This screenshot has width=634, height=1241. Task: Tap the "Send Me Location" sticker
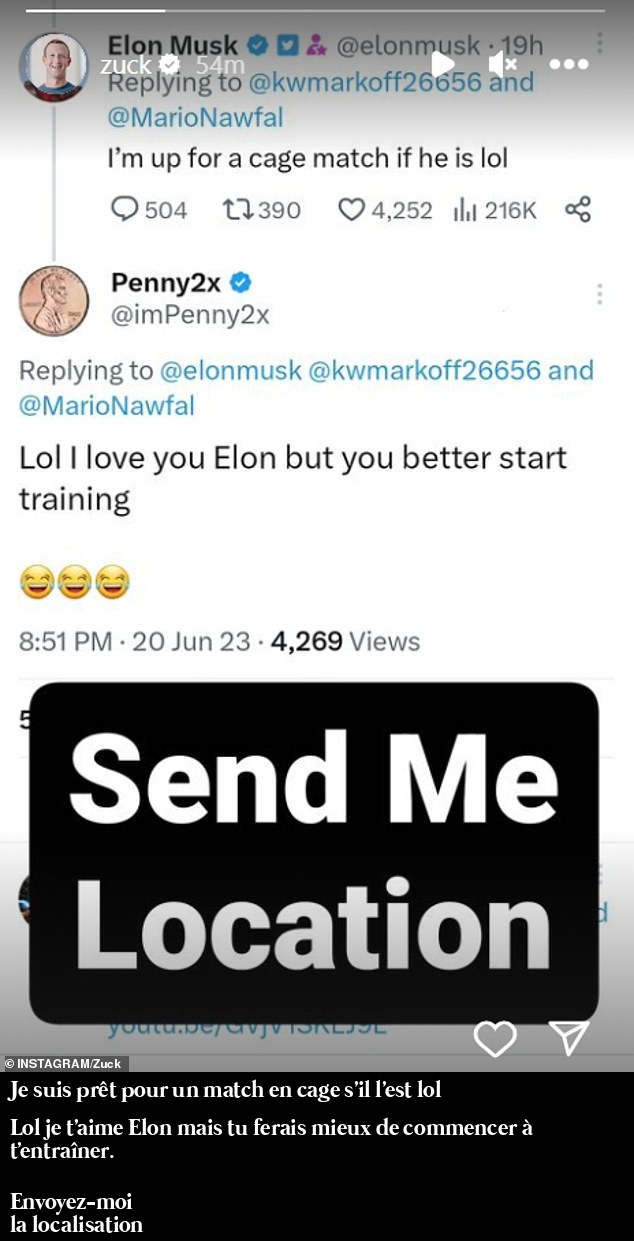coord(313,852)
